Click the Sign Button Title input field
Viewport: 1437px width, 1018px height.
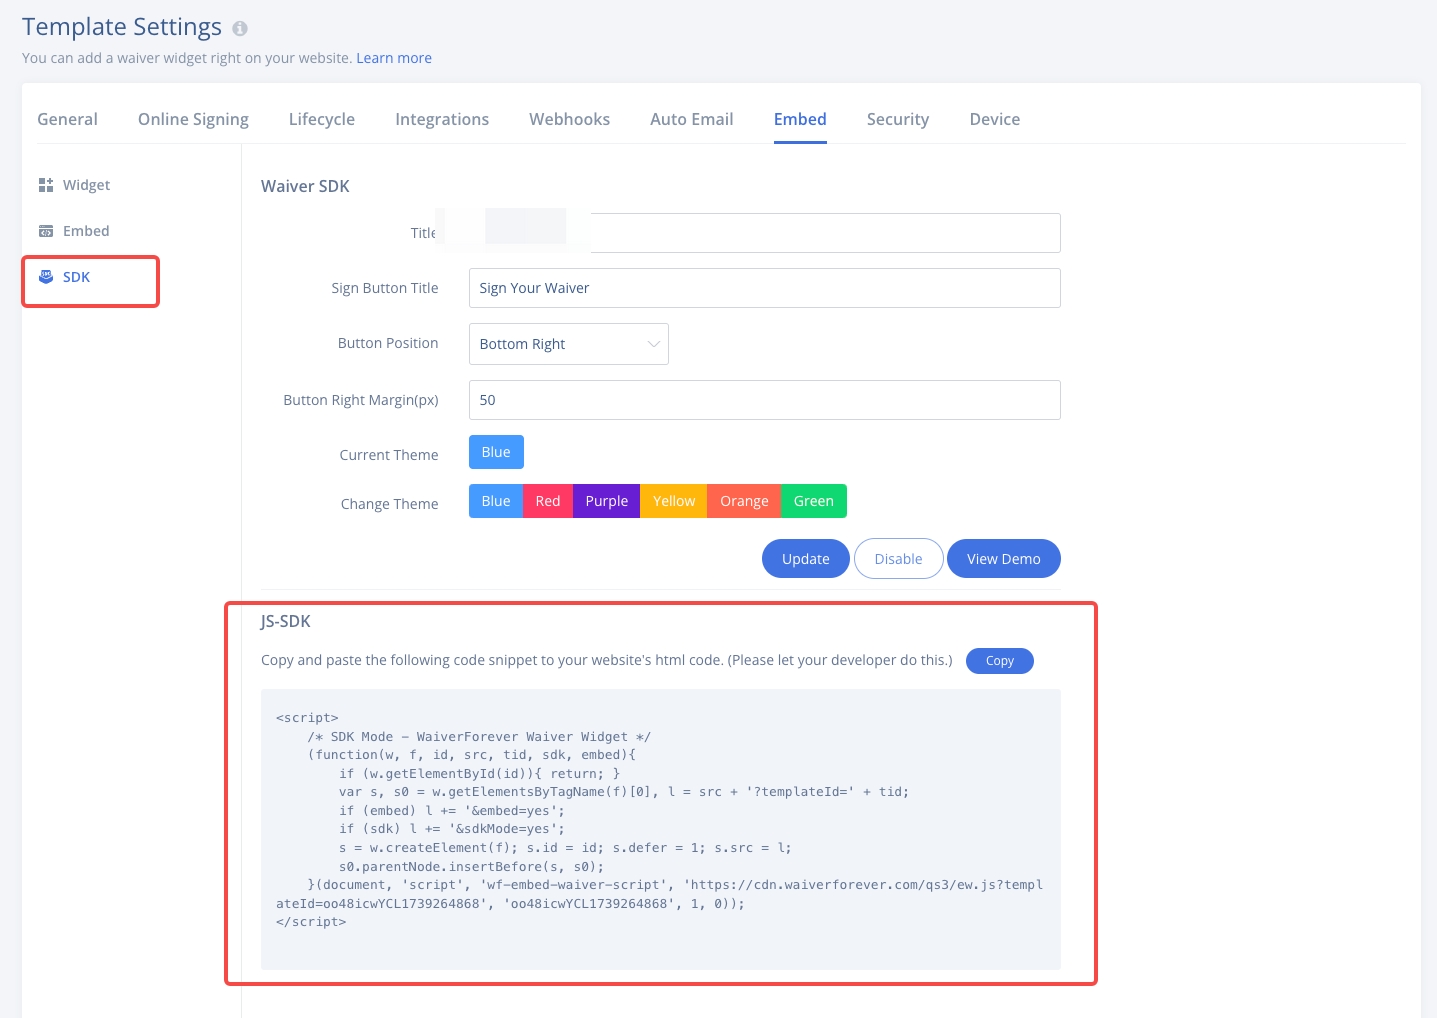coord(764,288)
